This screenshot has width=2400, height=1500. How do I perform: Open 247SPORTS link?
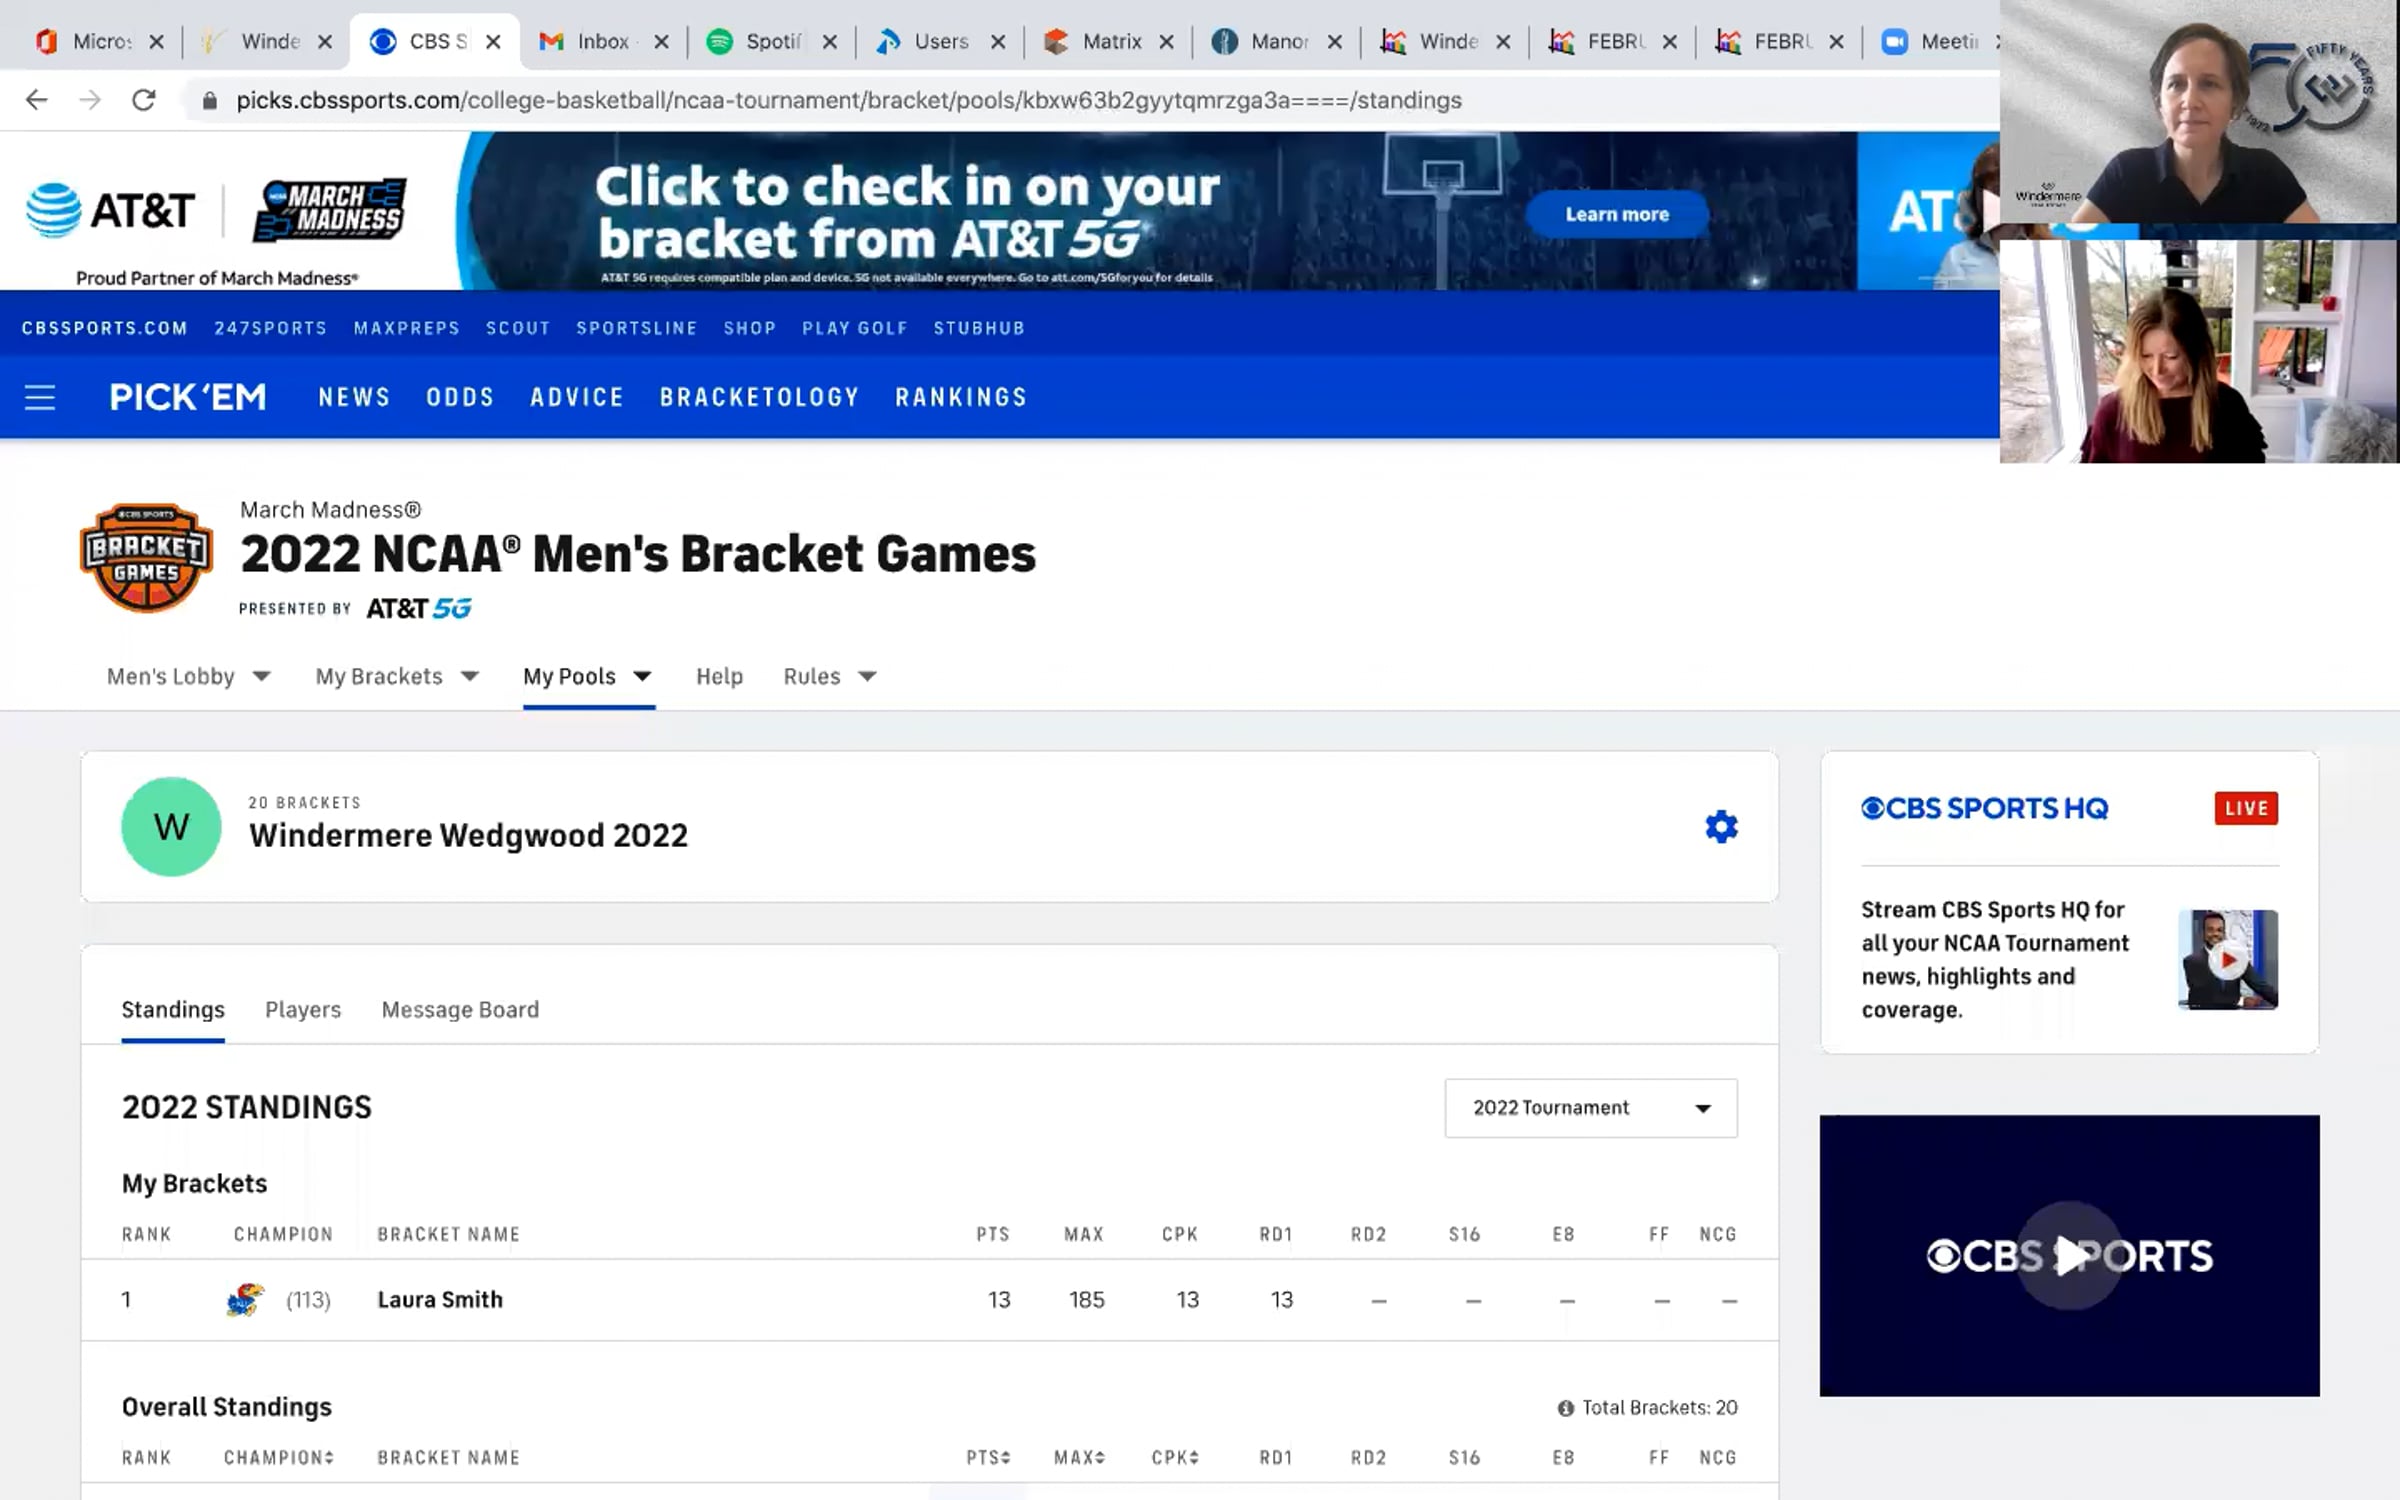coord(271,328)
